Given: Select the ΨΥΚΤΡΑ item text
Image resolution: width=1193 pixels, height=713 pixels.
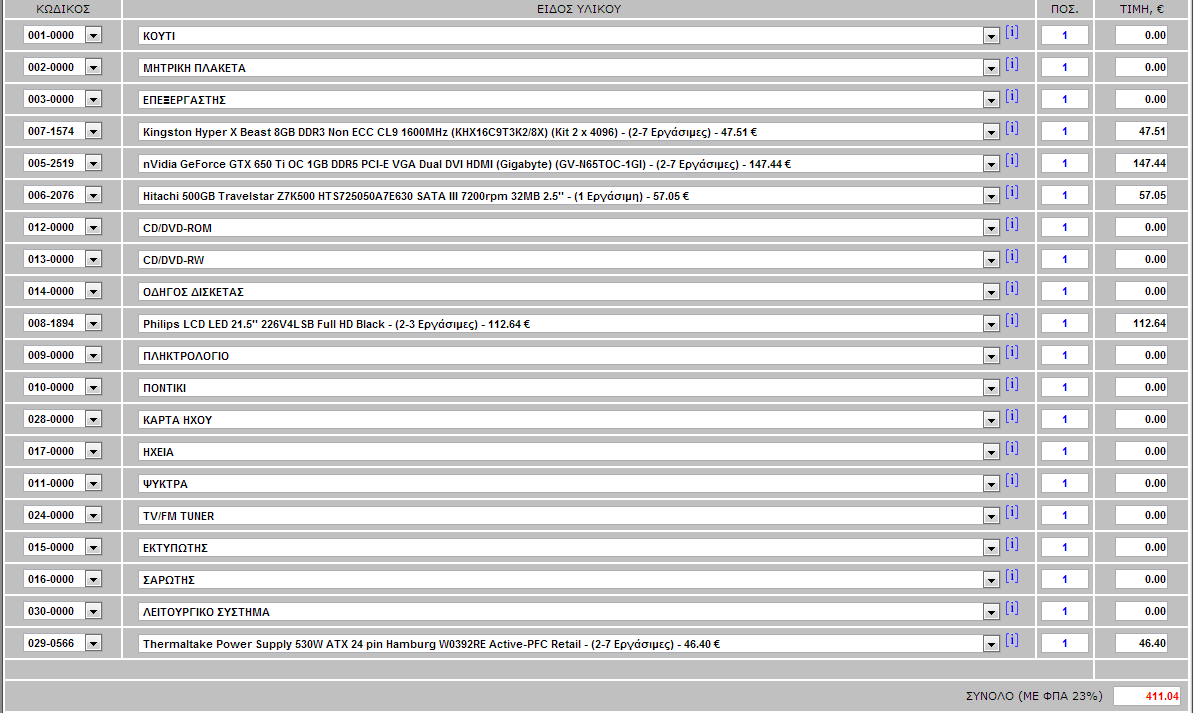Looking at the screenshot, I should (165, 484).
